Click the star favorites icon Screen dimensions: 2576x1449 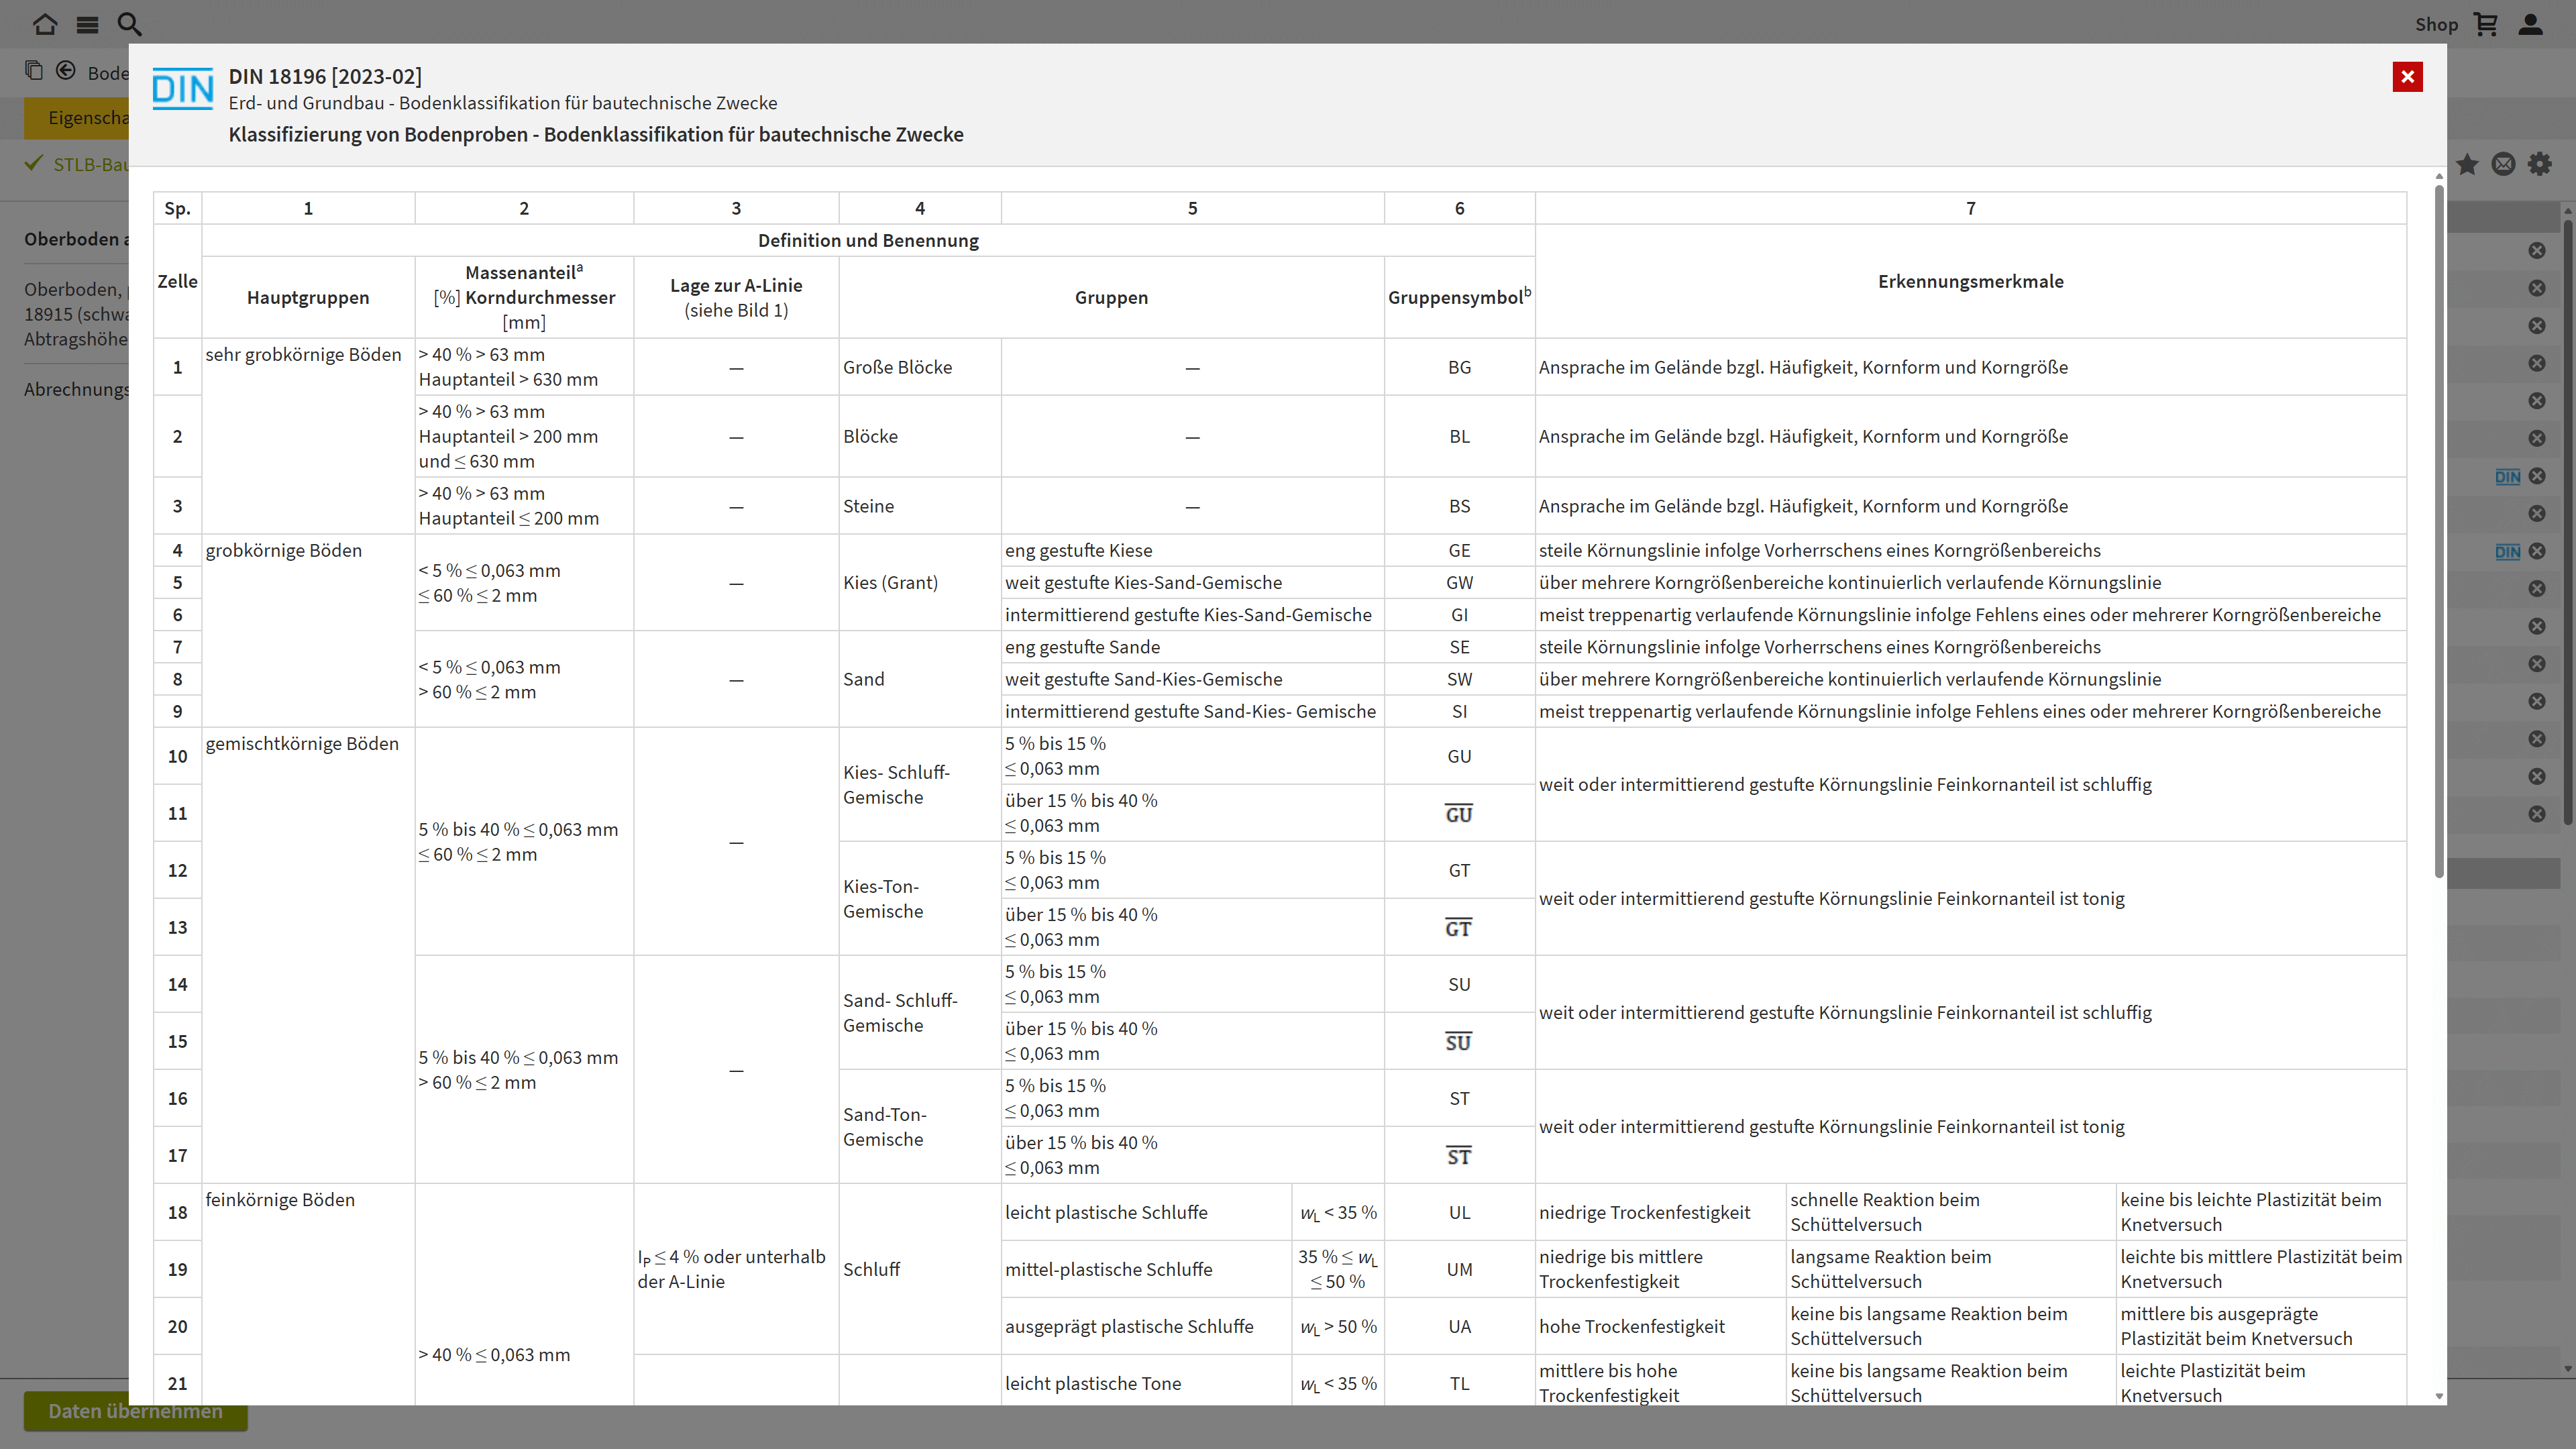2467,164
